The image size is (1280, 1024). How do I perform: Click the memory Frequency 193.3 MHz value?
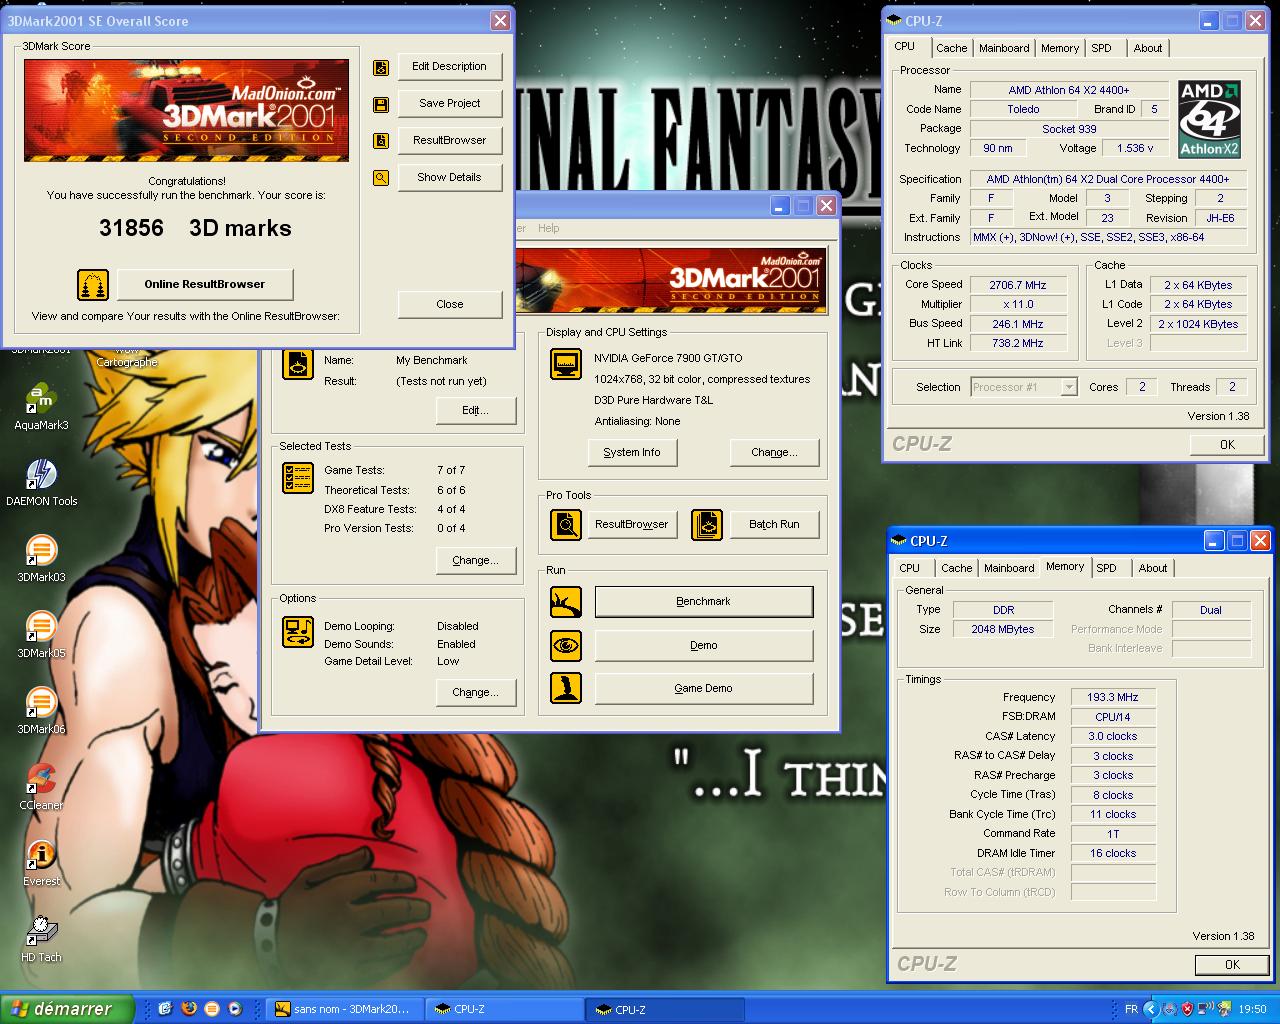tap(1113, 698)
